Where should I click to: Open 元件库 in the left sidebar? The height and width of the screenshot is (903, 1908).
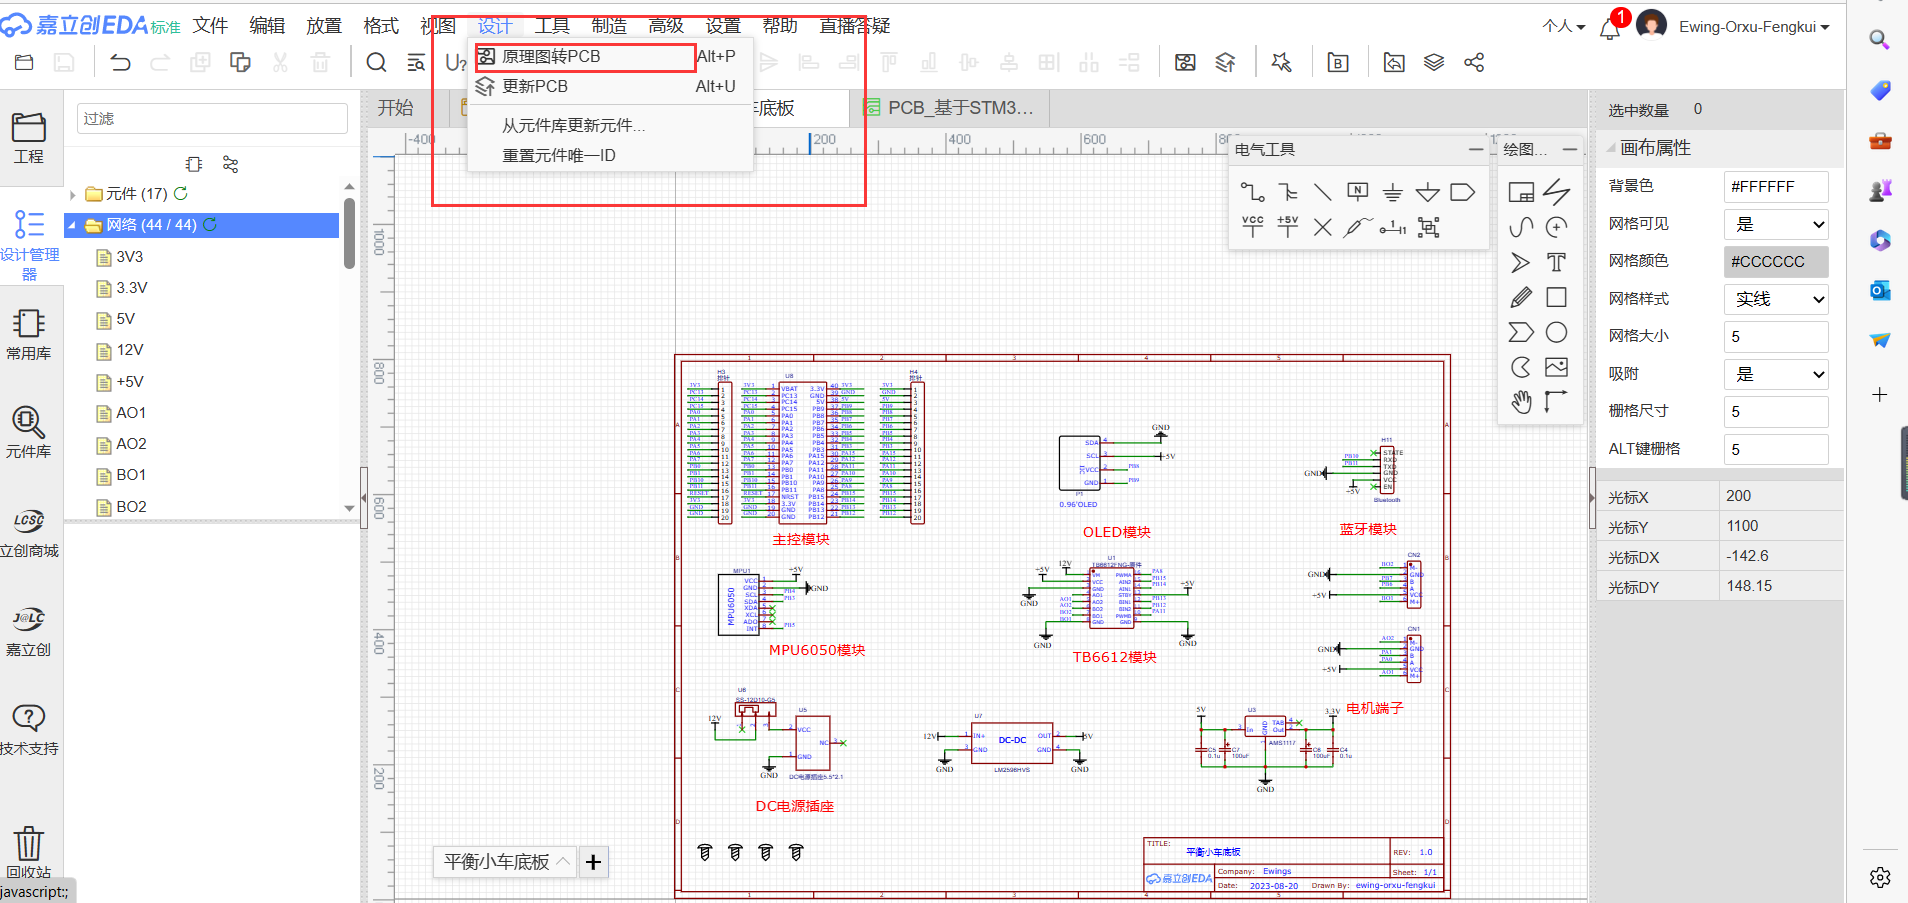point(28,432)
